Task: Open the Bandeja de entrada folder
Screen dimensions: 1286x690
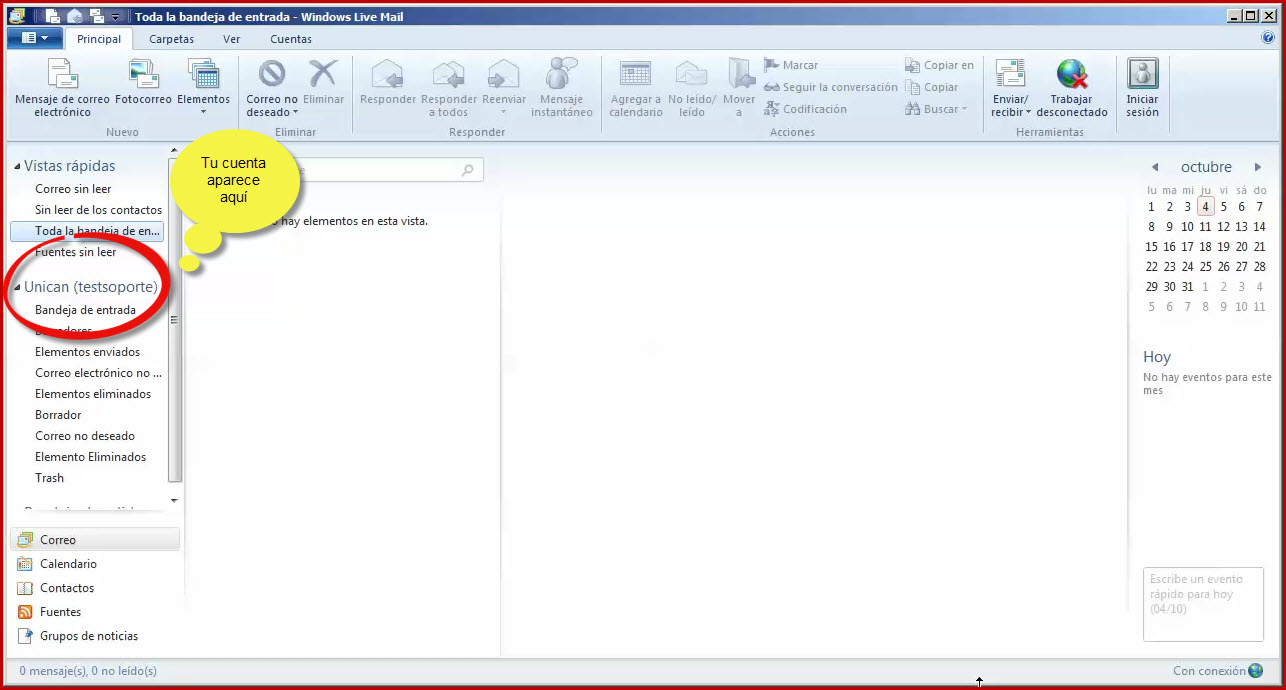Action: [x=85, y=310]
